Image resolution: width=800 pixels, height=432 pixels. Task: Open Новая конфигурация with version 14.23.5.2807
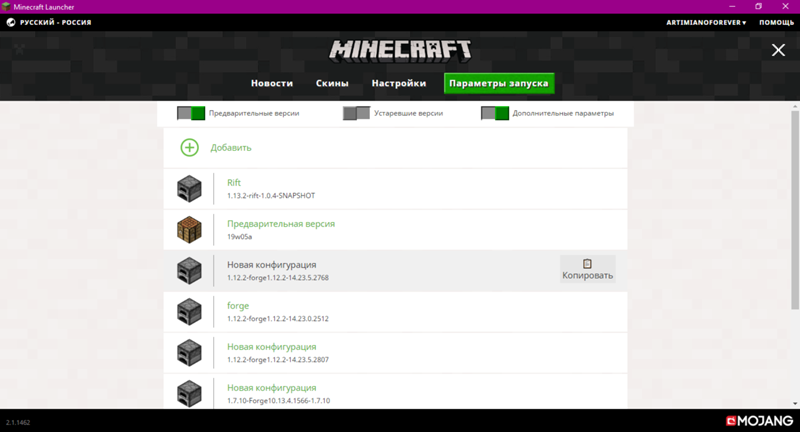point(395,353)
